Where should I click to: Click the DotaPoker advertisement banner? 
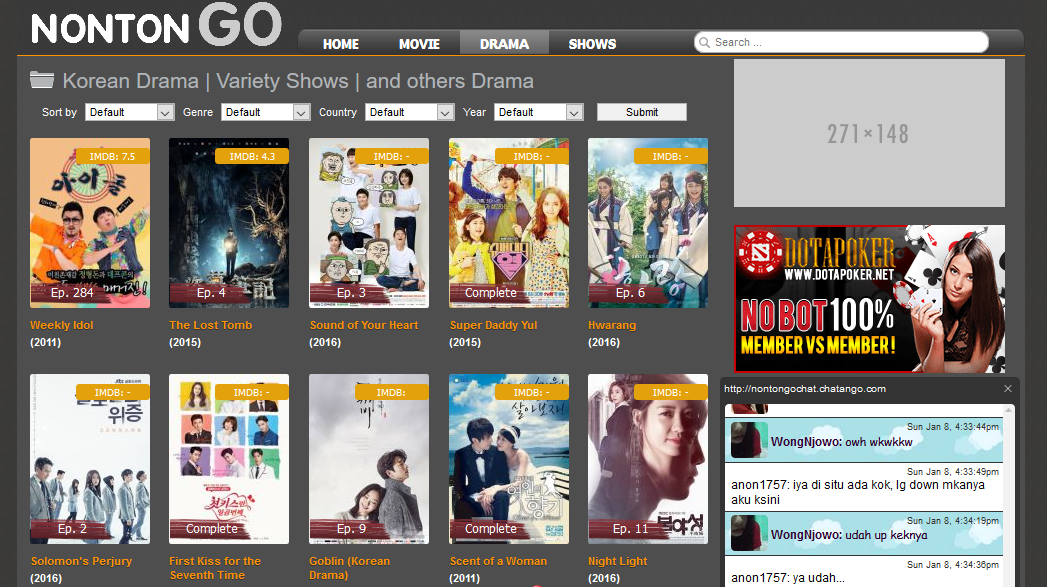coord(869,299)
